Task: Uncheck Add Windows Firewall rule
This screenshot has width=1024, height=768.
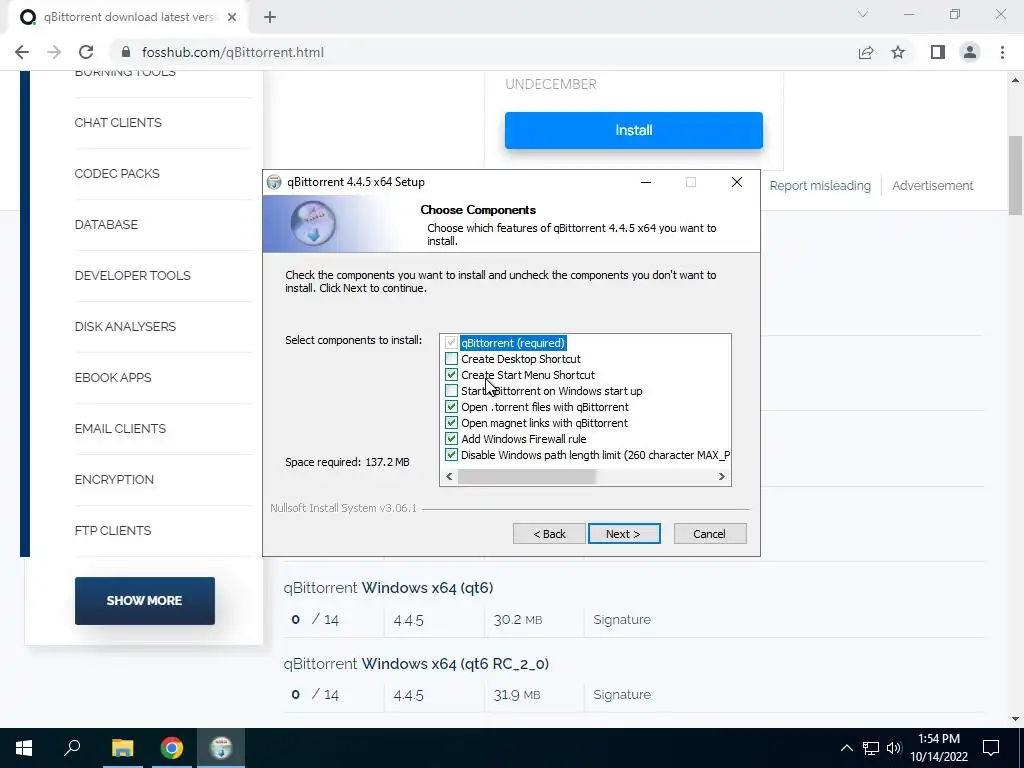Action: point(451,439)
